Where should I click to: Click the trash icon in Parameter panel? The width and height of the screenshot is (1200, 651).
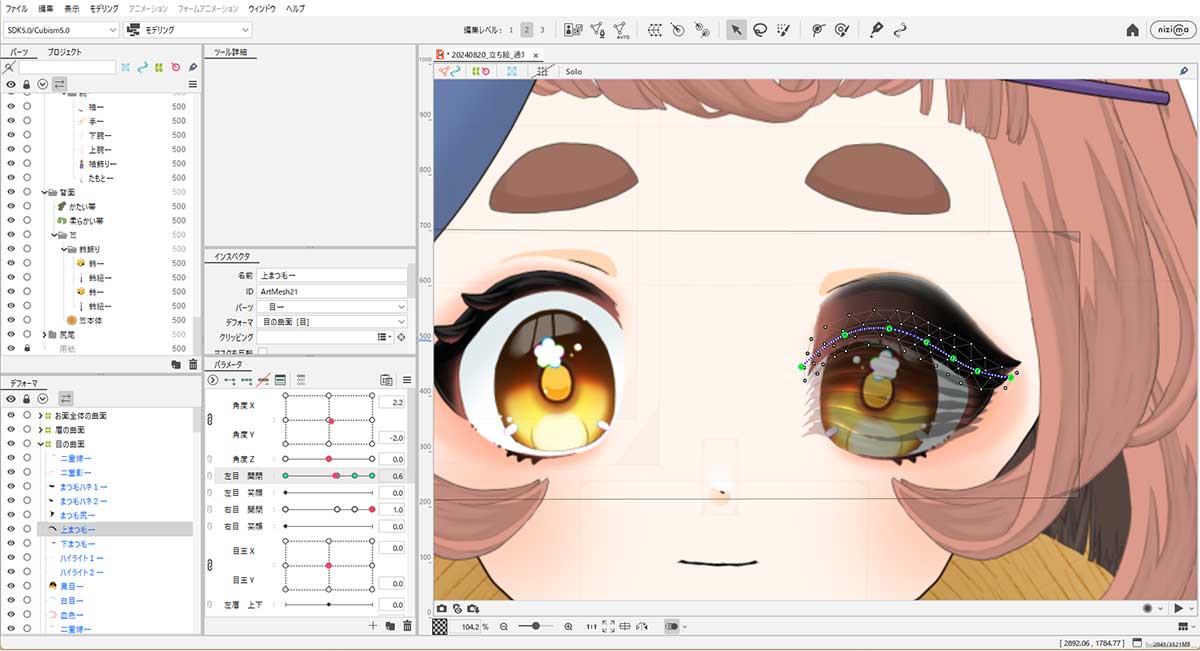coord(407,625)
